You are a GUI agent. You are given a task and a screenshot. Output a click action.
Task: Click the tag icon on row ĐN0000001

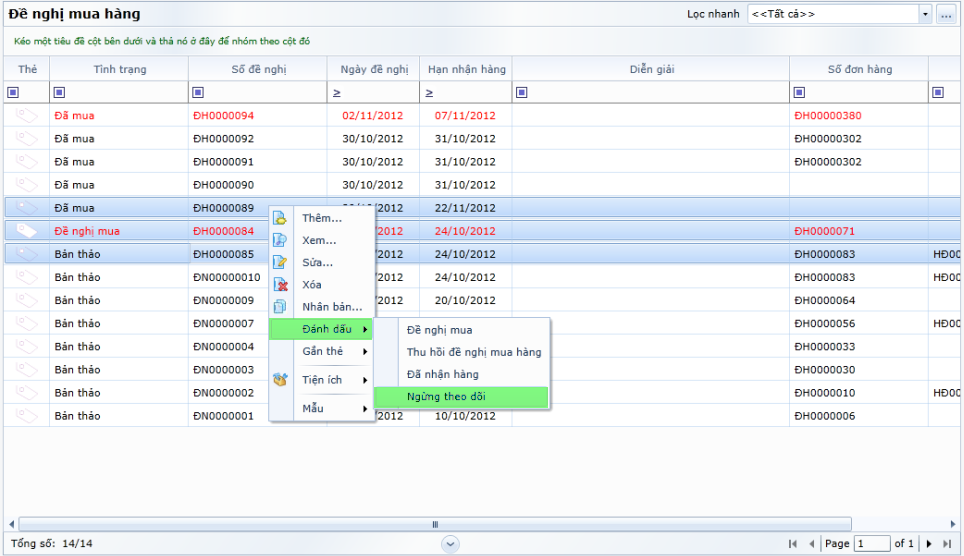click(27, 415)
